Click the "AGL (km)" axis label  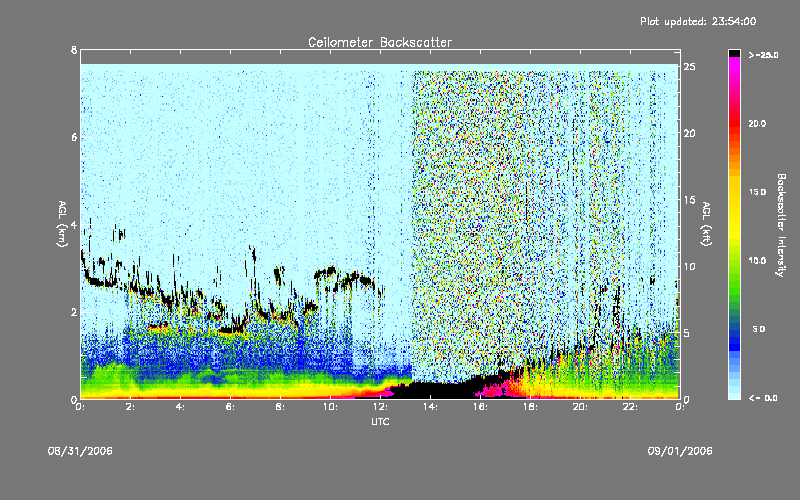[x=62, y=224]
